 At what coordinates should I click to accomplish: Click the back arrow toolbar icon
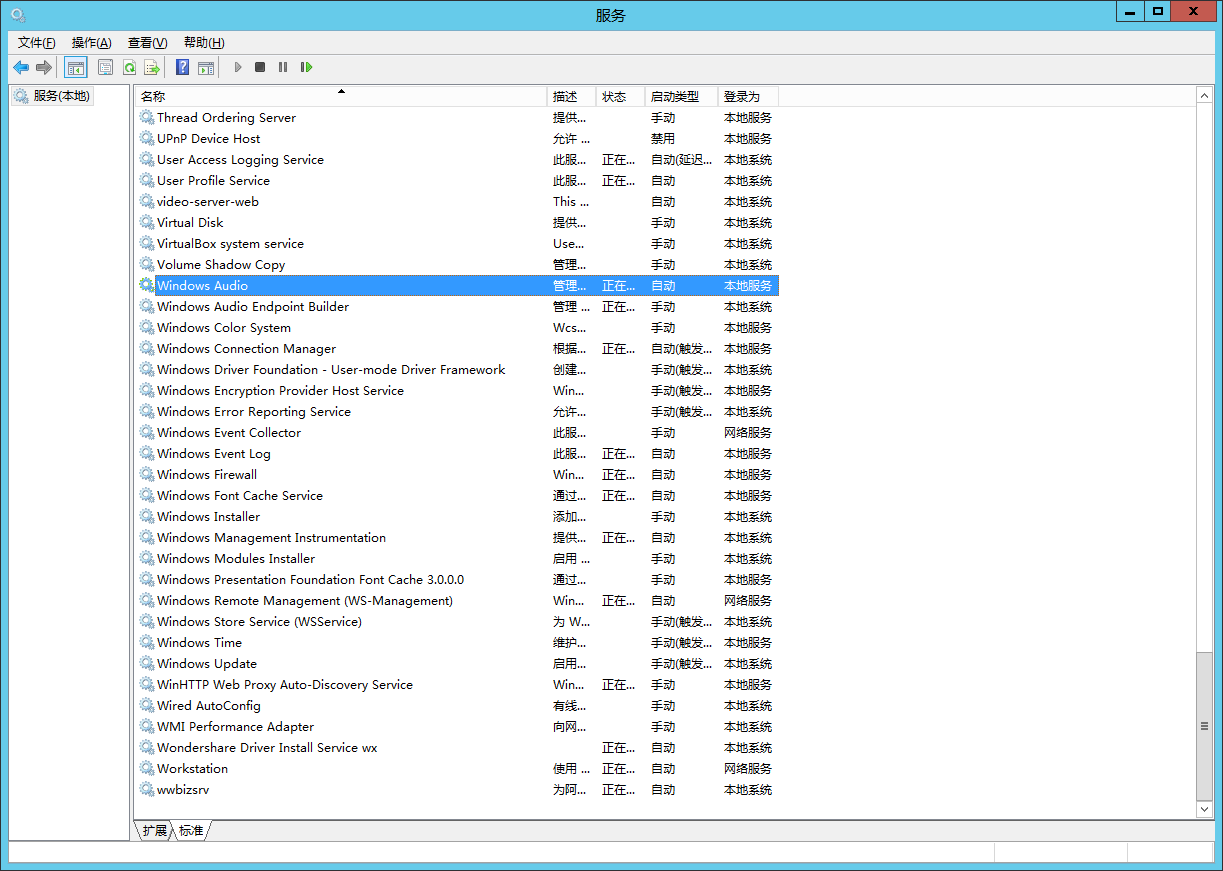pyautogui.click(x=21, y=67)
